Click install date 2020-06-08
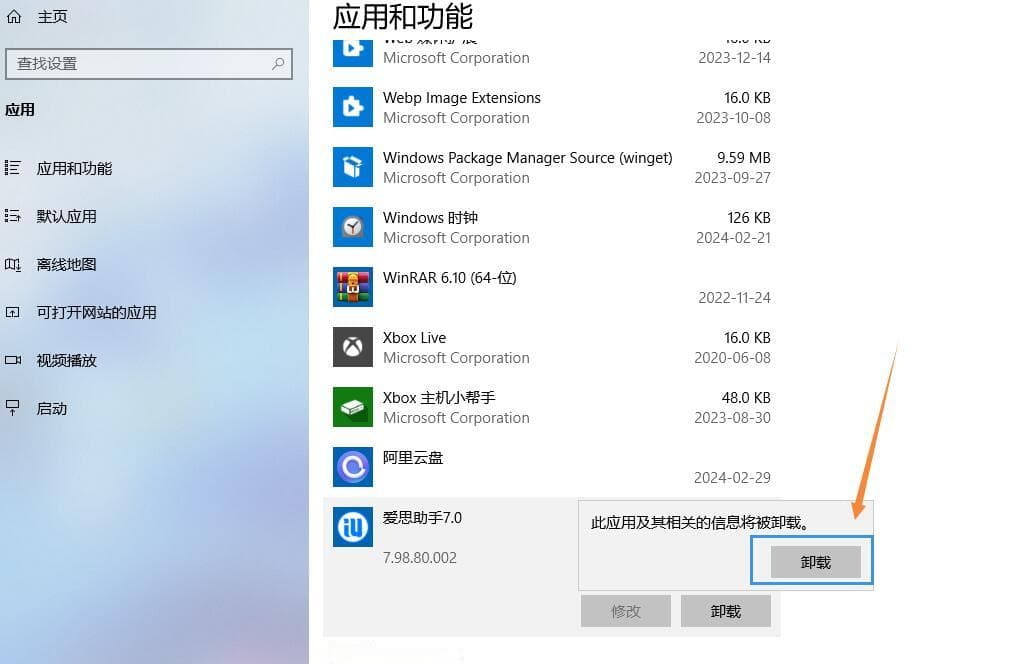The height and width of the screenshot is (664, 1029). [732, 358]
